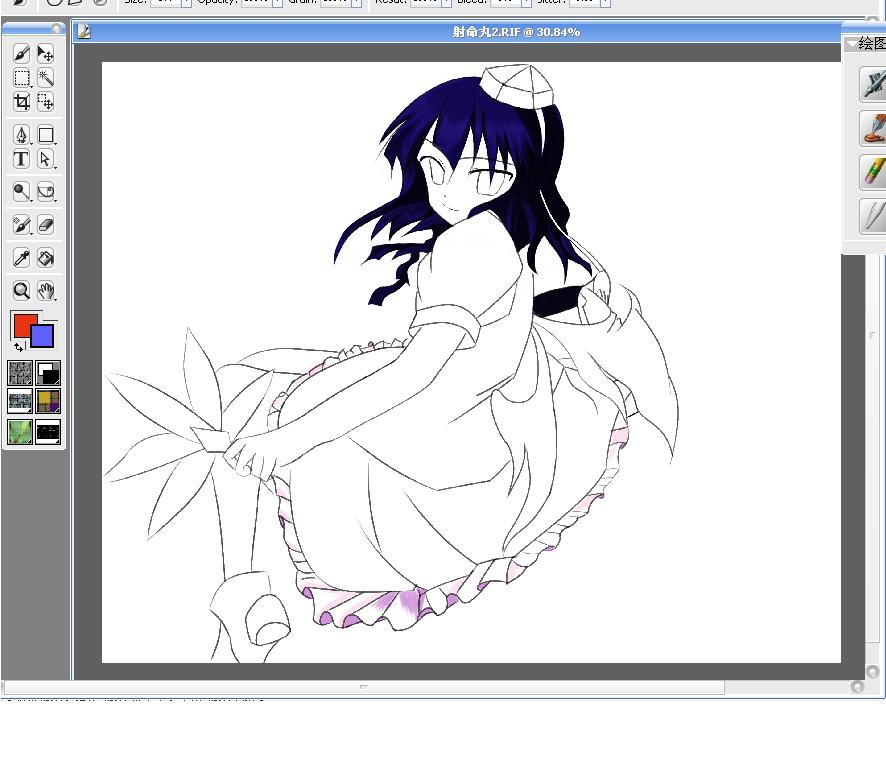Select the Pen tool

(x=21, y=135)
